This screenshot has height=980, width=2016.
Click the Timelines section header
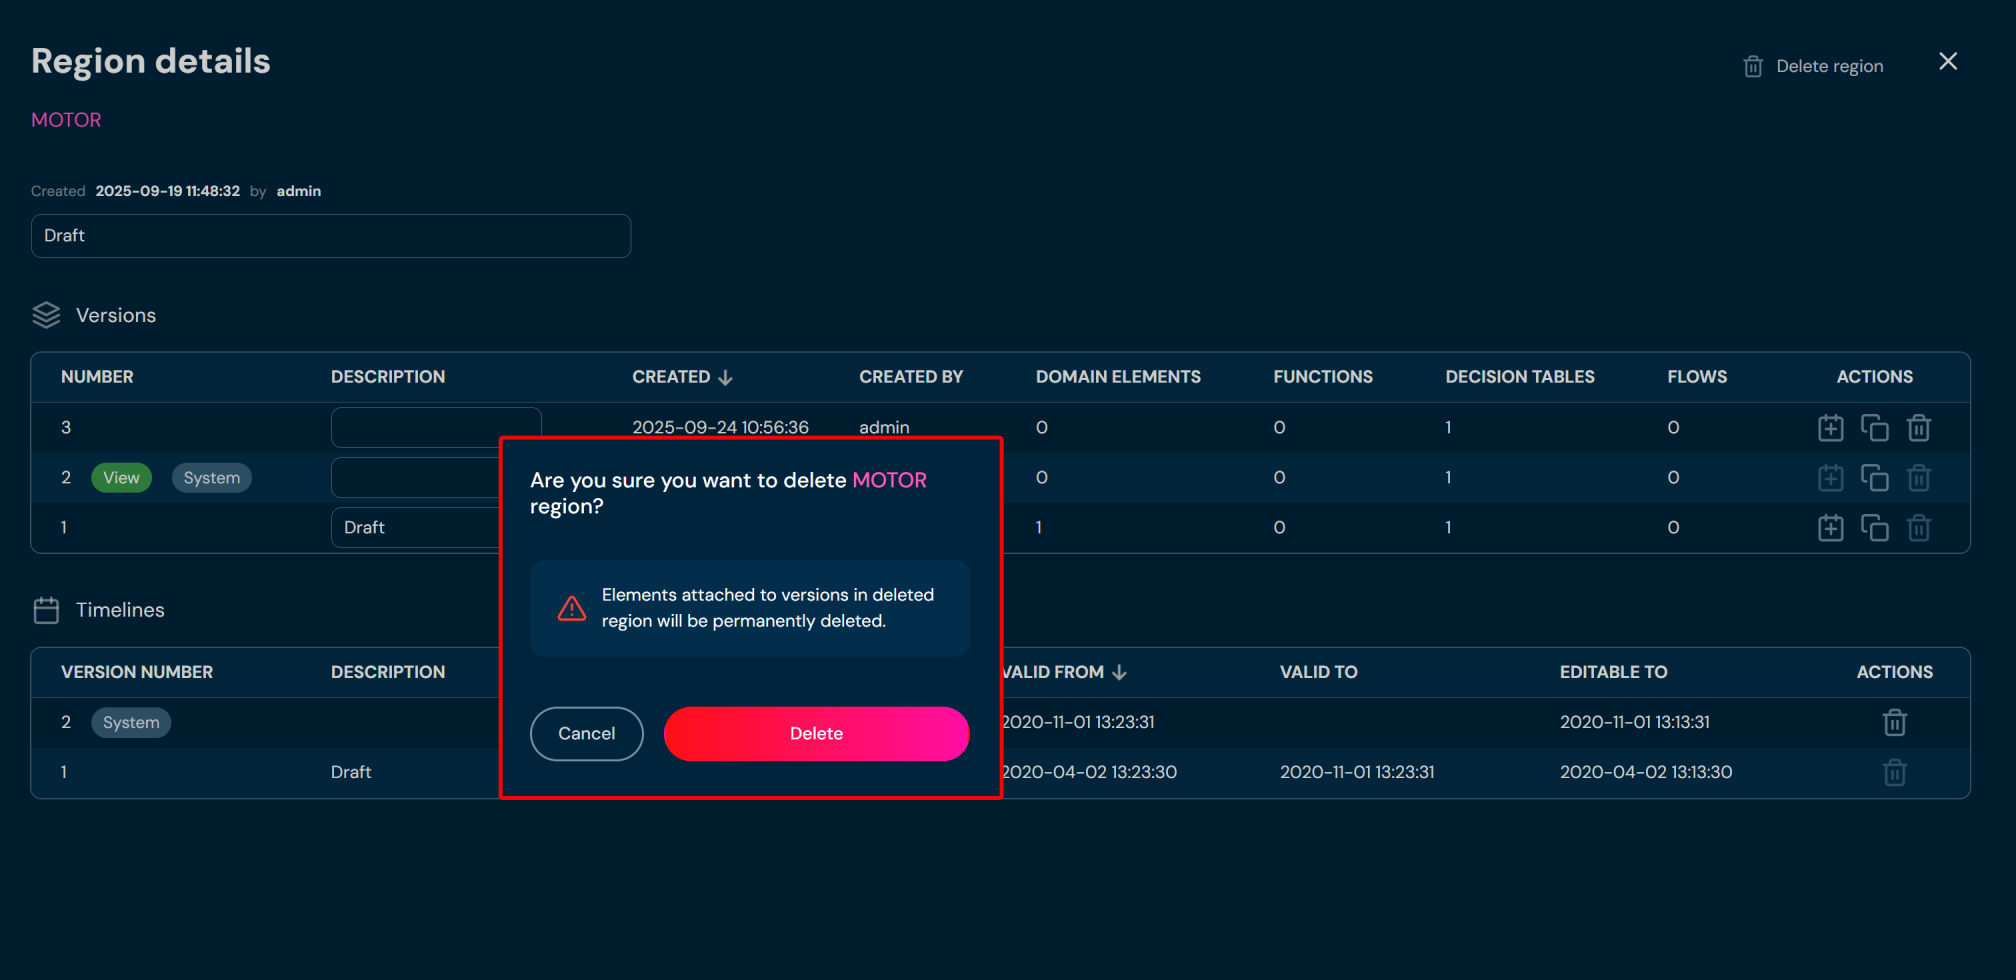click(x=120, y=610)
